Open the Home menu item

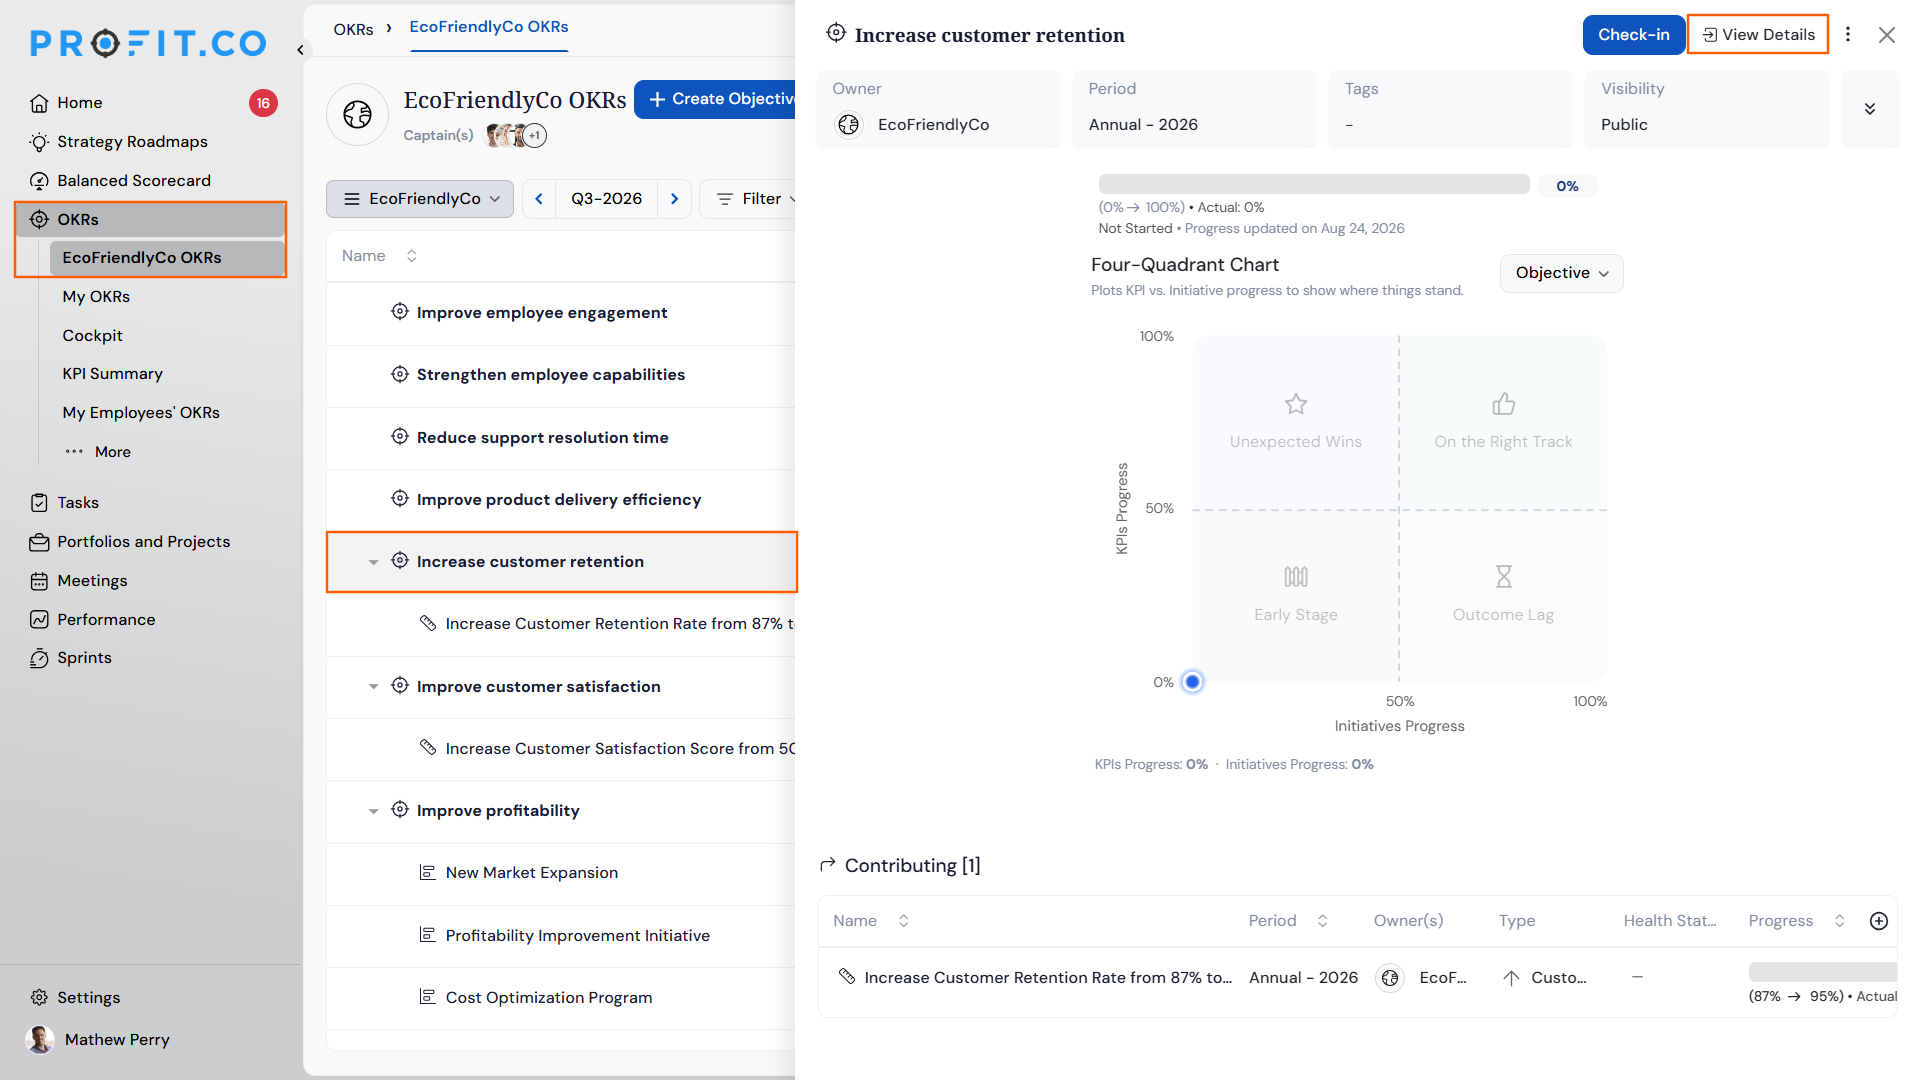[x=80, y=103]
